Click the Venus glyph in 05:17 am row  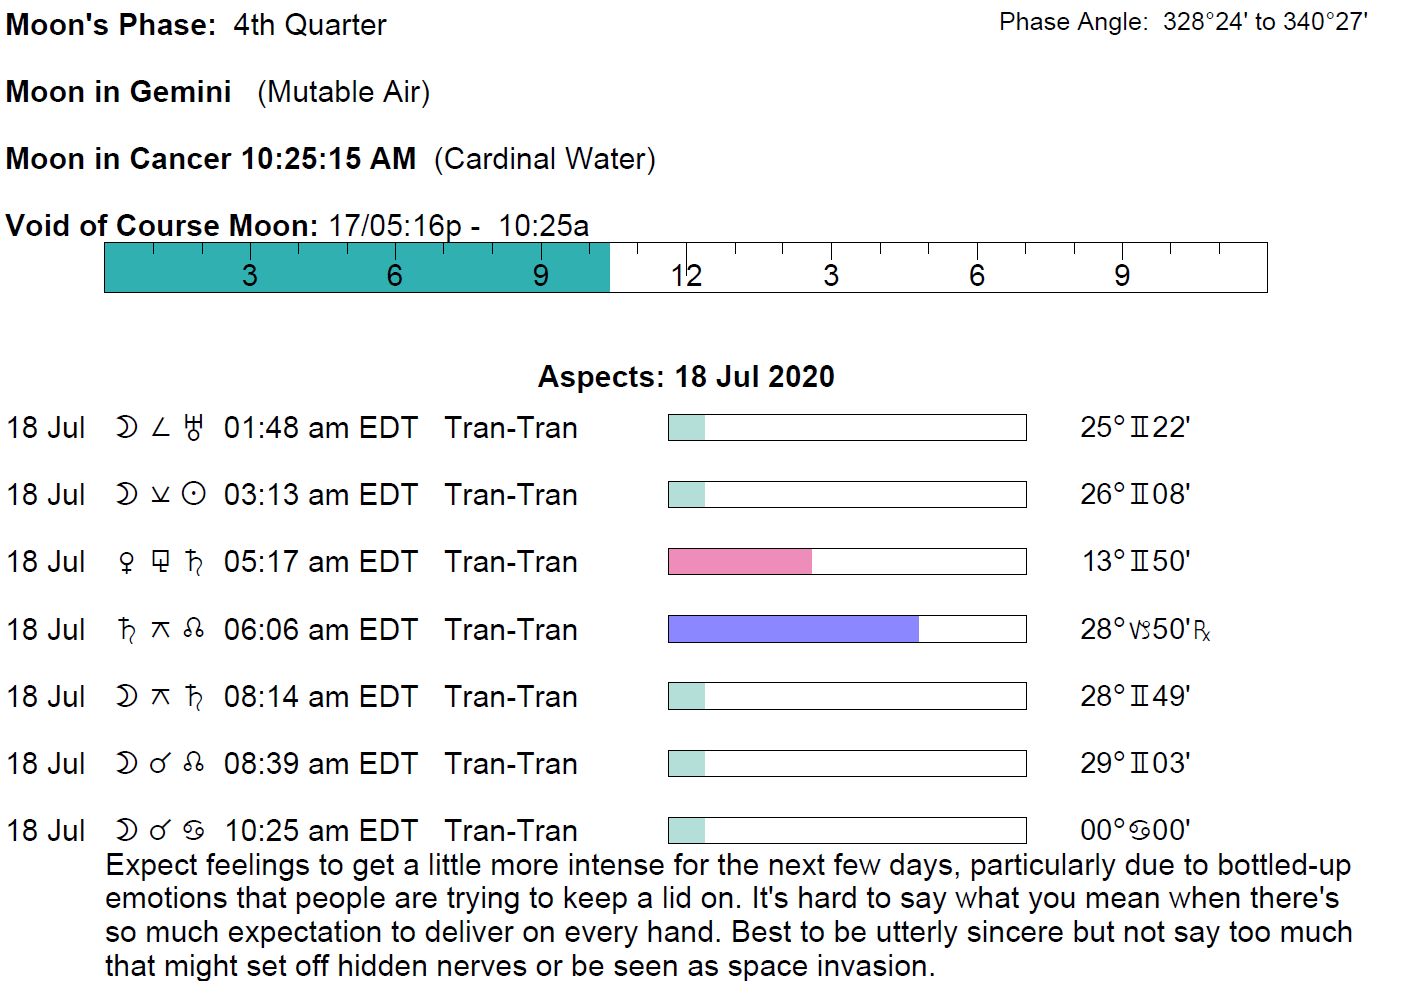[126, 562]
